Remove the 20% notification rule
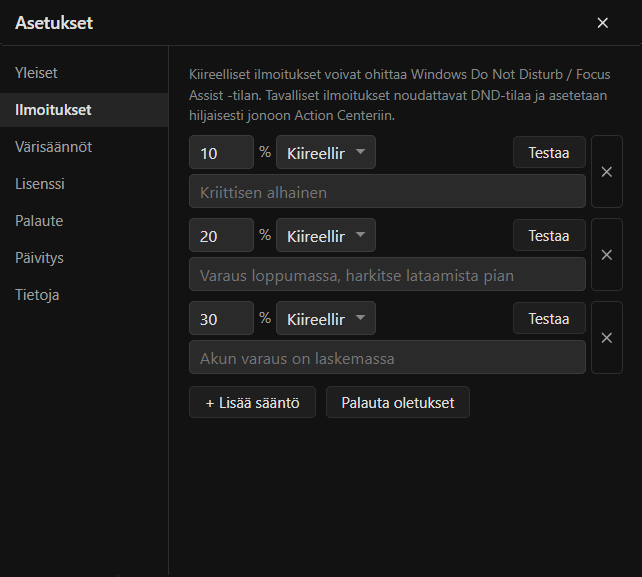 point(607,255)
